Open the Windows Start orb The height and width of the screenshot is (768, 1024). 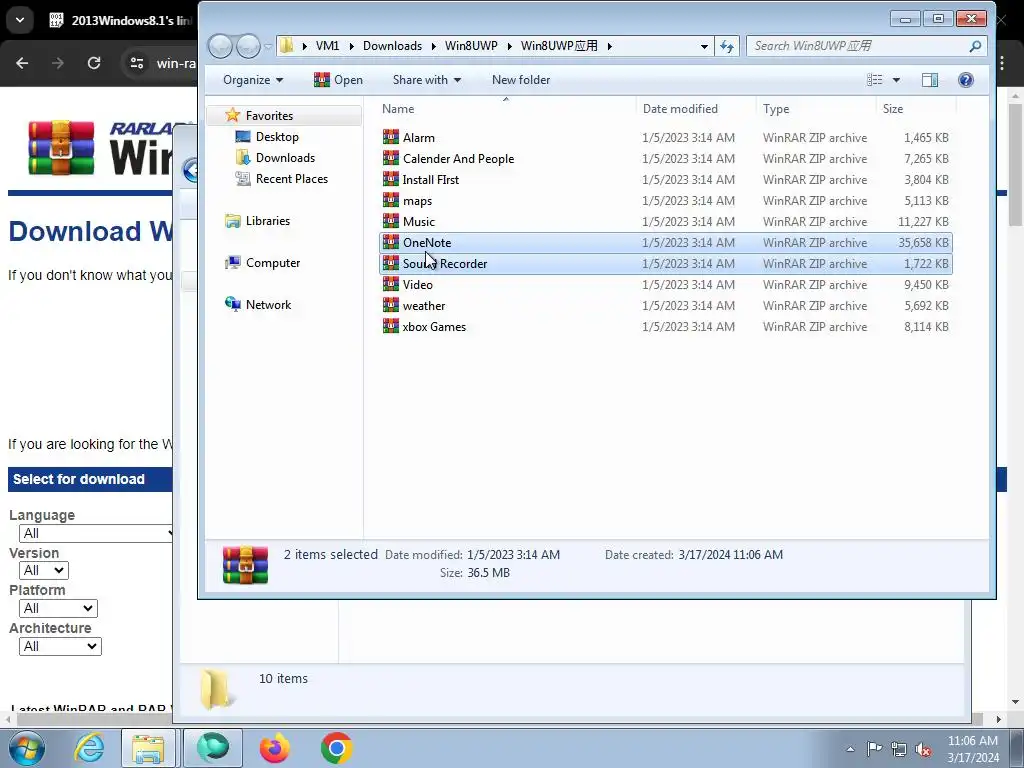click(27, 748)
